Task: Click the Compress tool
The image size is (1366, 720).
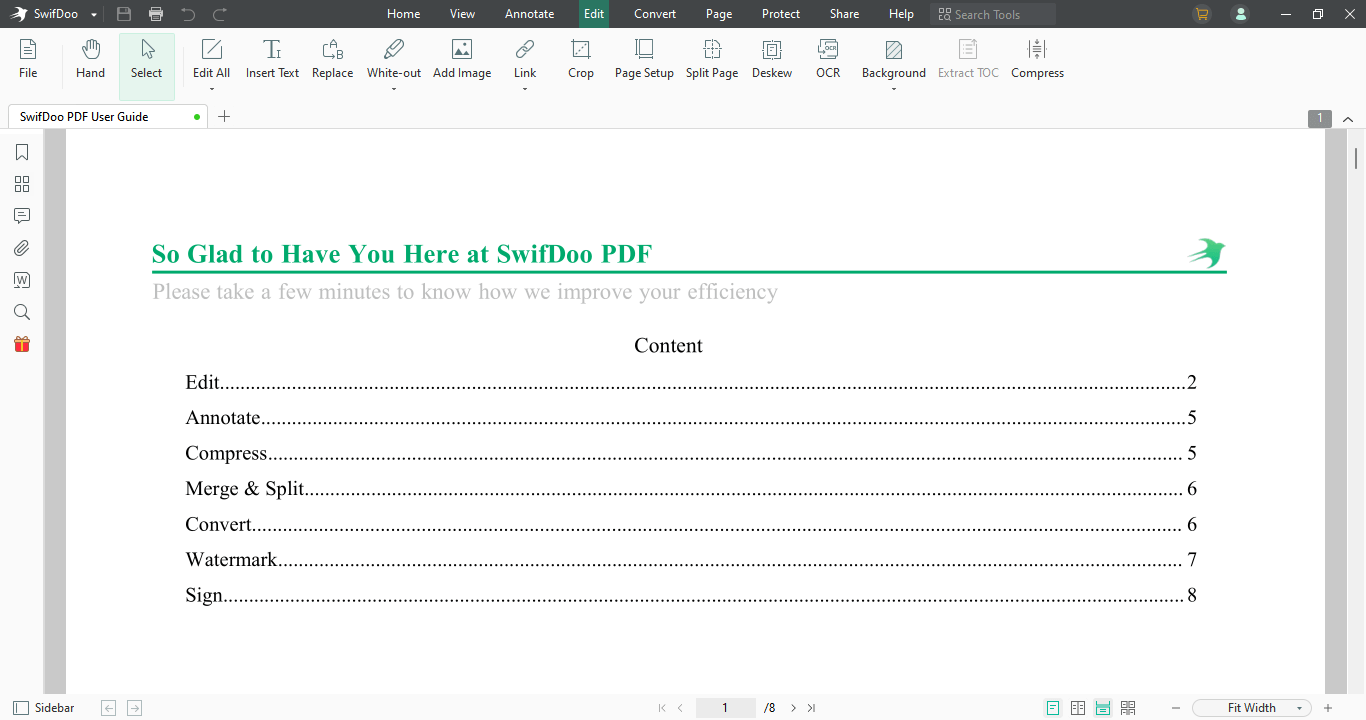Action: coord(1037,59)
